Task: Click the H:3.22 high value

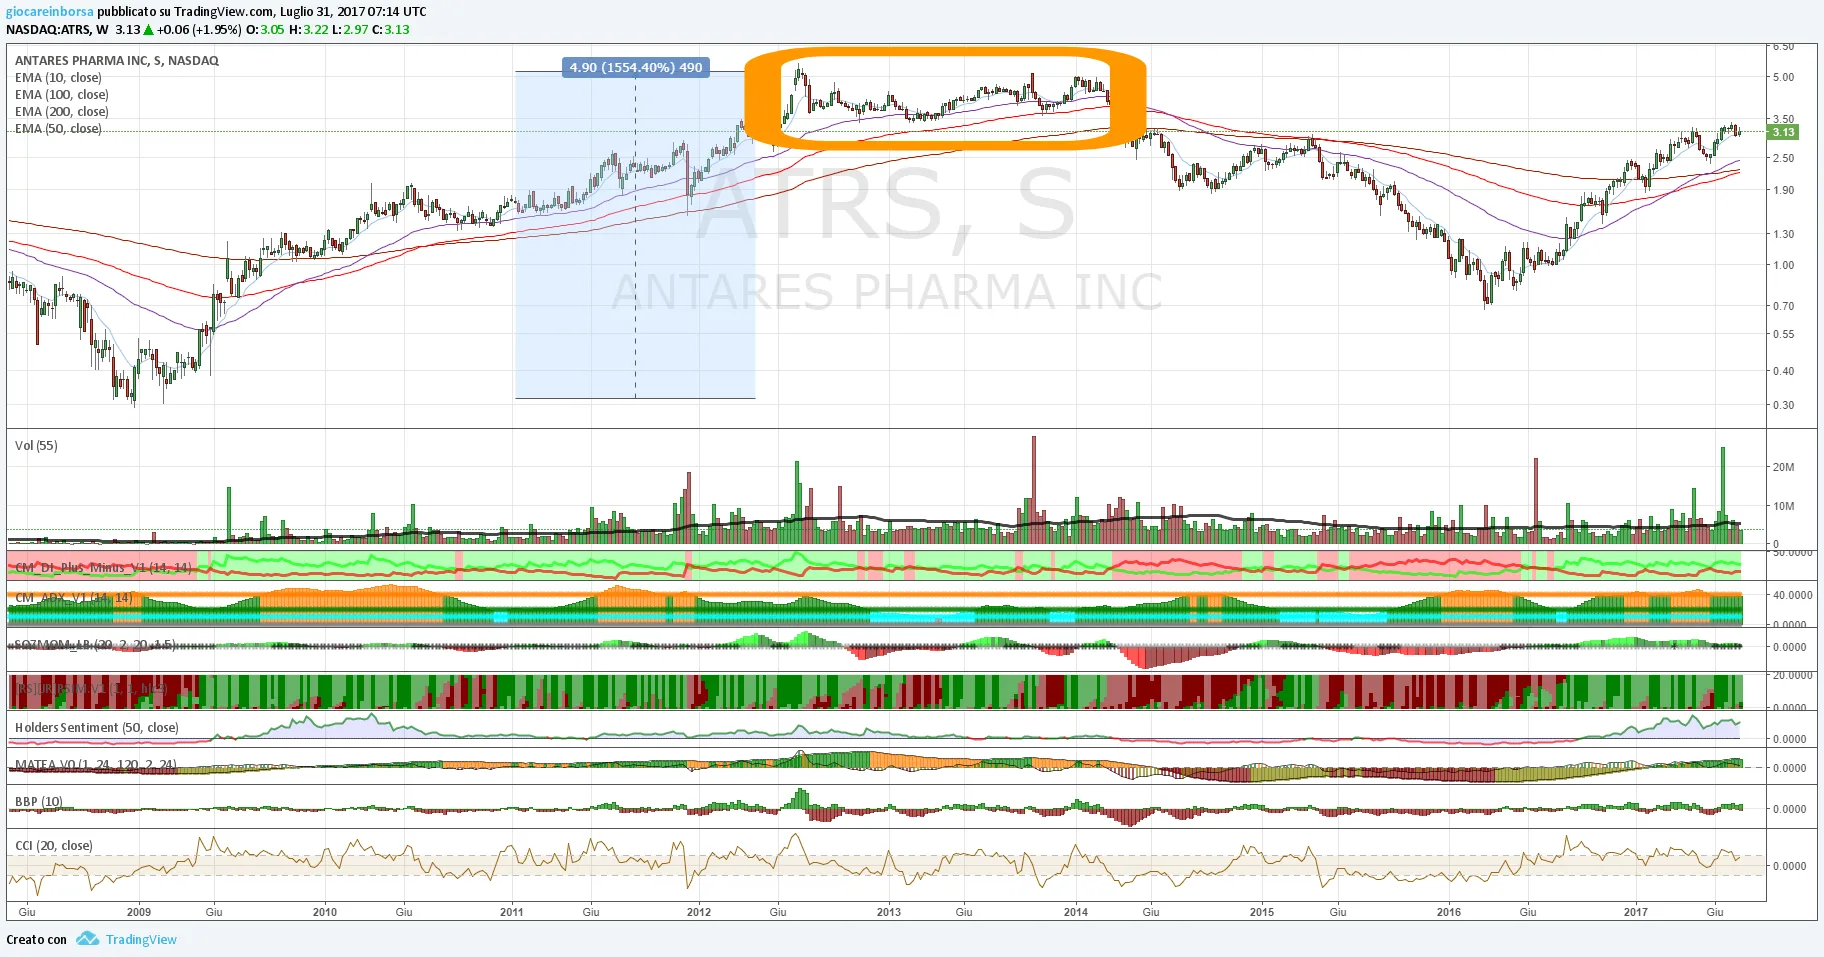Action: (309, 30)
